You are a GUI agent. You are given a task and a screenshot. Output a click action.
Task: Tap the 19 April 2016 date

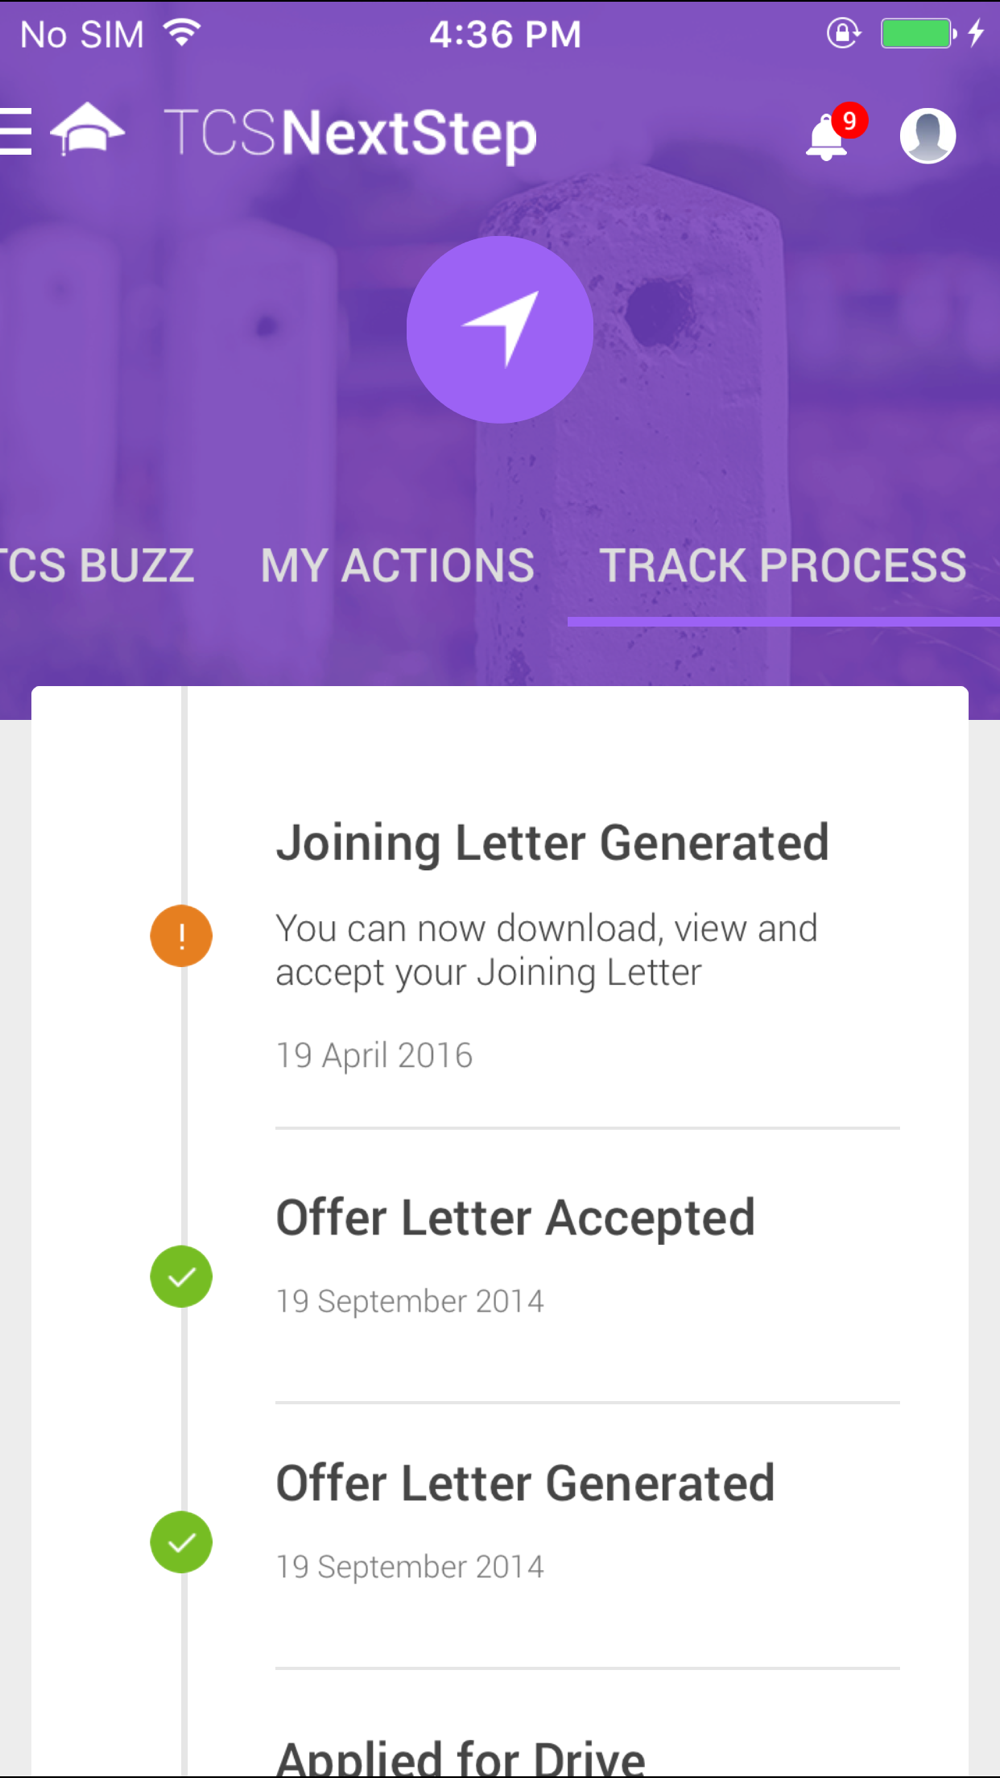374,1055
